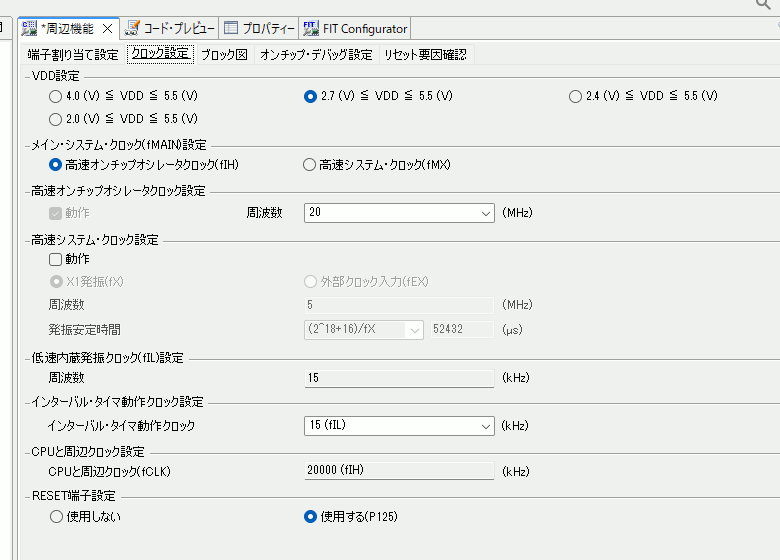Select VDD range 2.4V to 5.5V

tap(575, 96)
